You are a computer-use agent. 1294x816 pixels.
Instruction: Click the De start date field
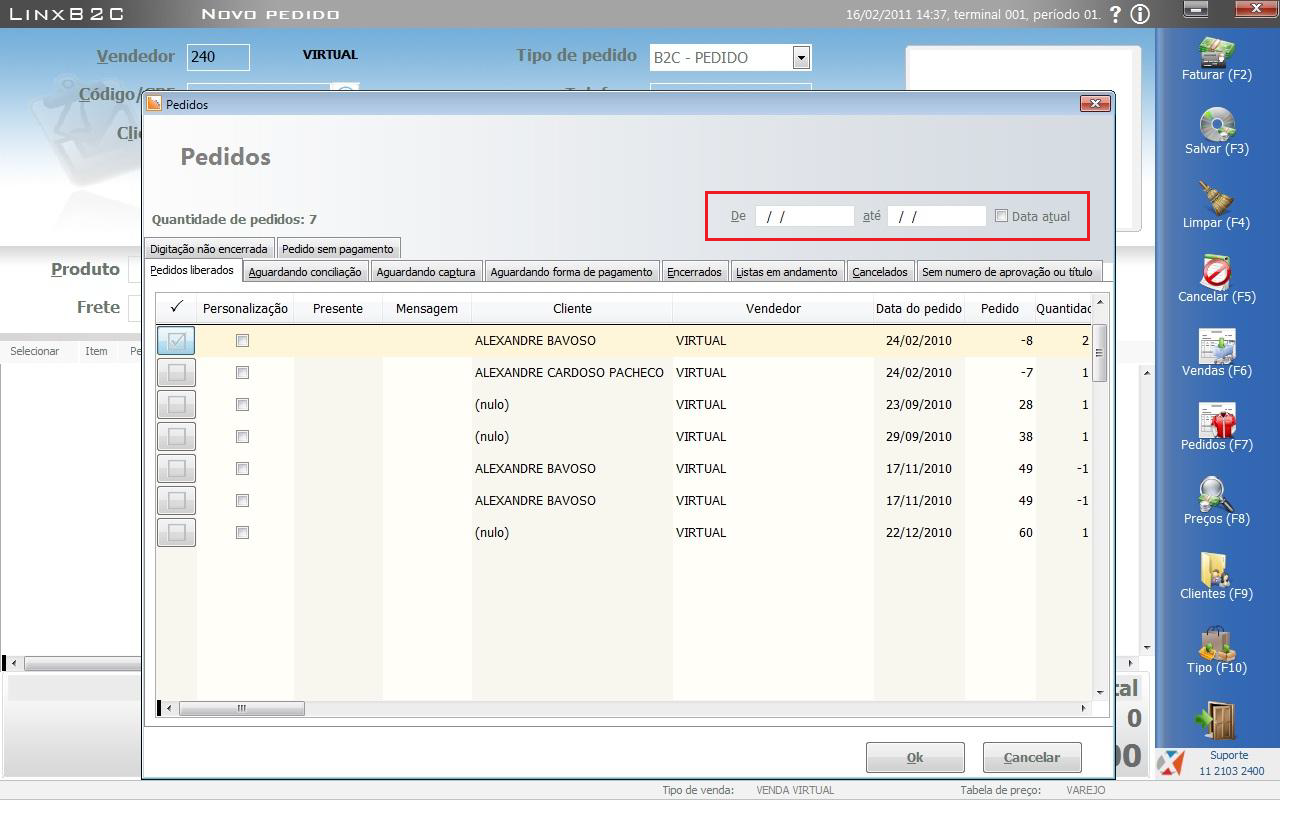coord(804,216)
